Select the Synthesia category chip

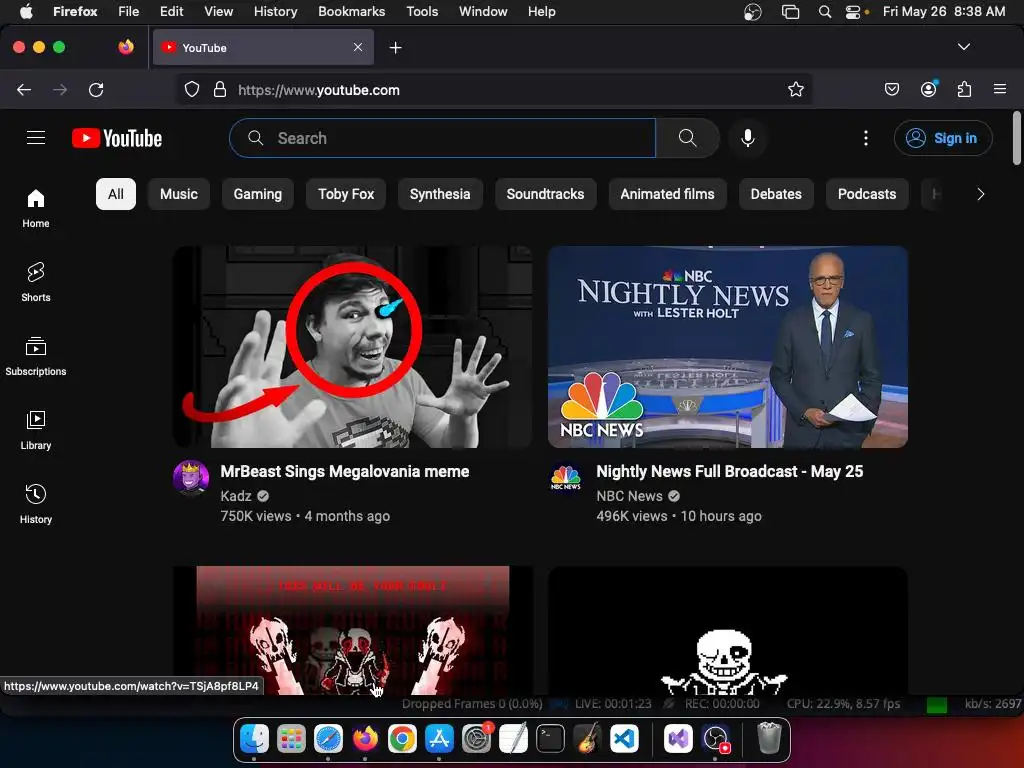click(x=440, y=194)
